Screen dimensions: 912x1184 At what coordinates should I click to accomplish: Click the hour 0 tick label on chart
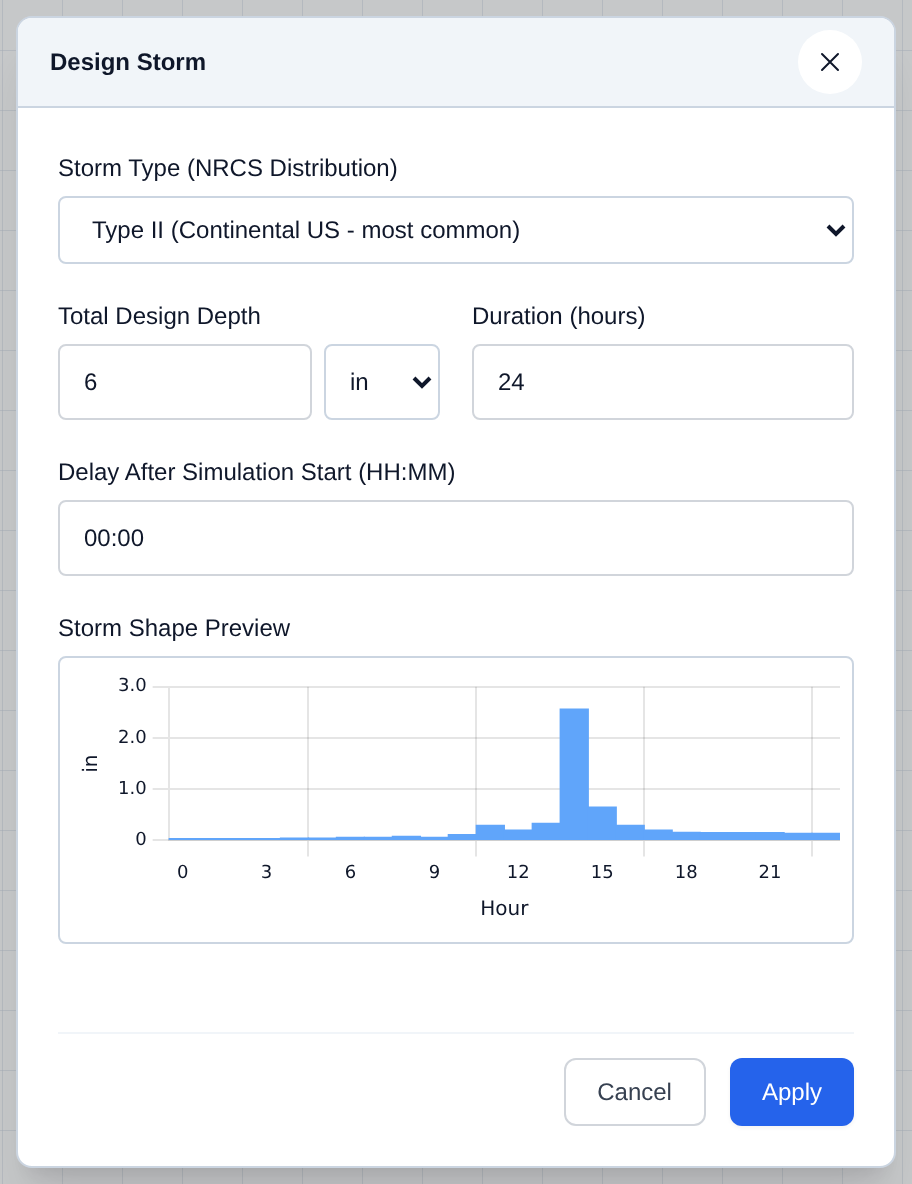click(x=183, y=872)
